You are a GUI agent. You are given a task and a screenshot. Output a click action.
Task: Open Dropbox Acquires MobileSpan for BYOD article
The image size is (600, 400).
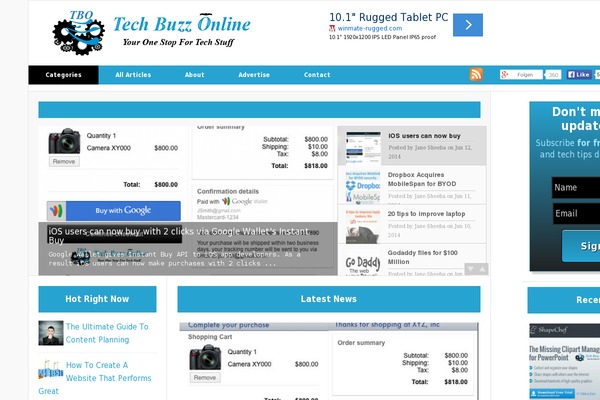pos(422,179)
